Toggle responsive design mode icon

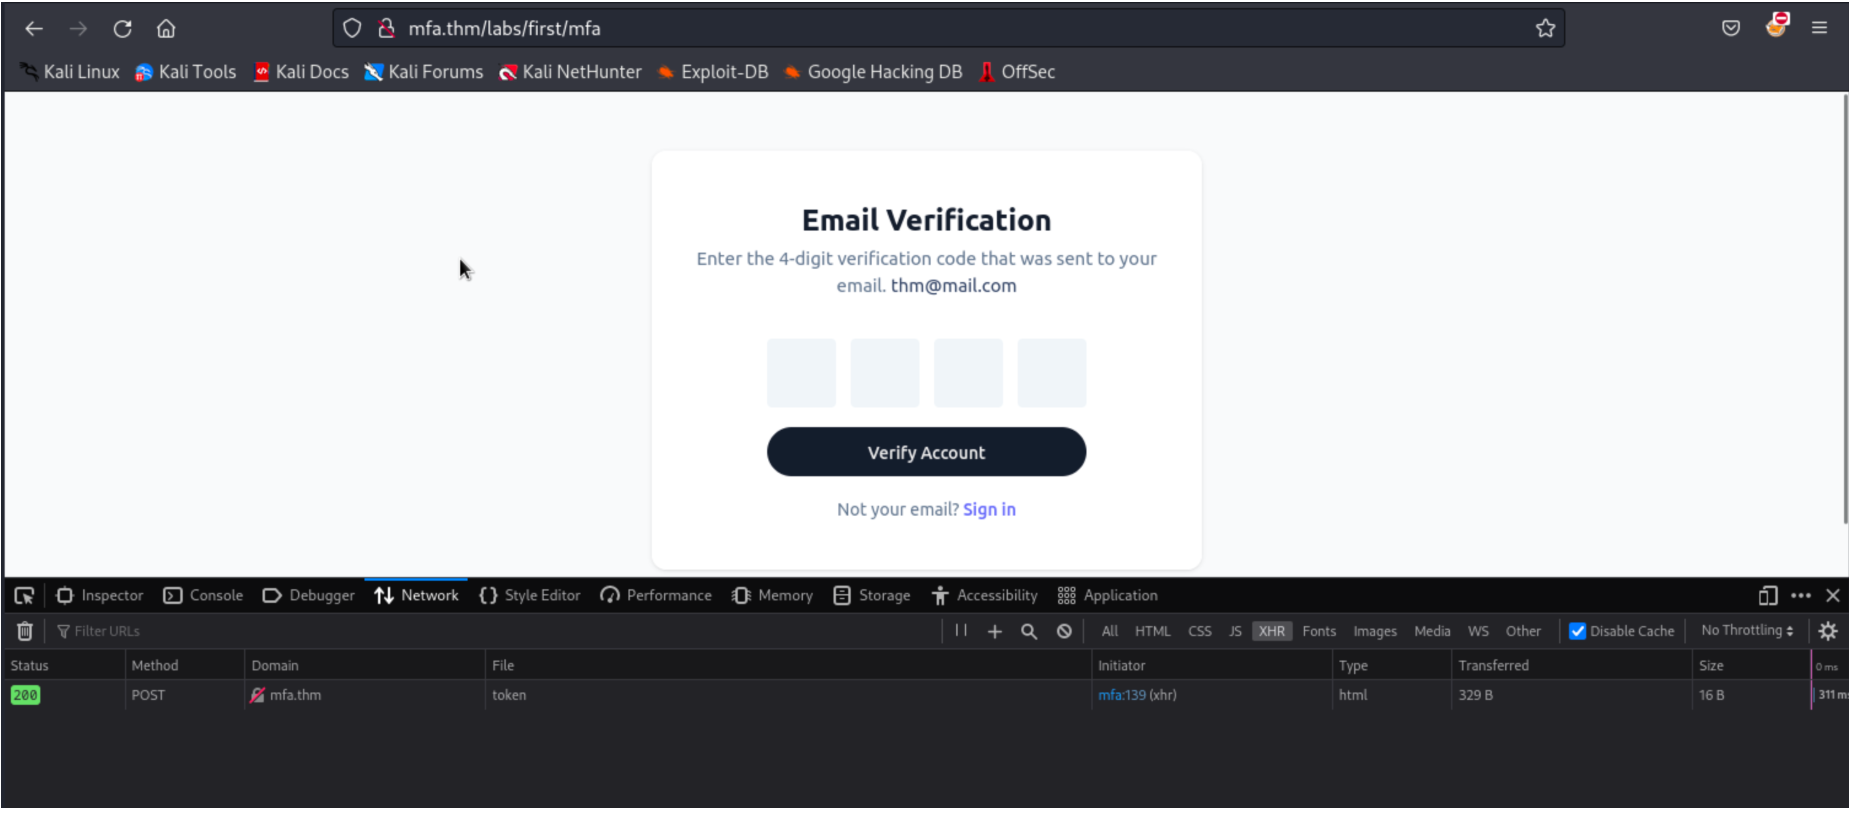point(1768,596)
